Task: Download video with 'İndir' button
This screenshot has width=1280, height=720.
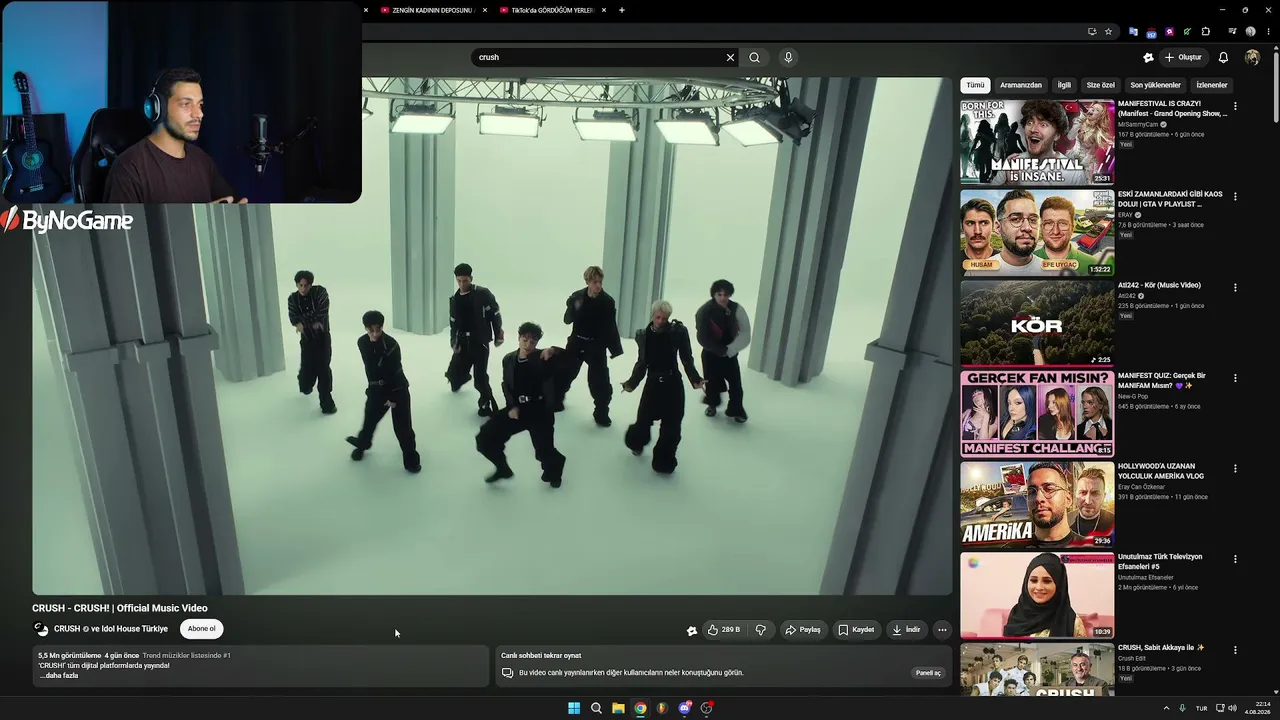Action: tap(906, 630)
